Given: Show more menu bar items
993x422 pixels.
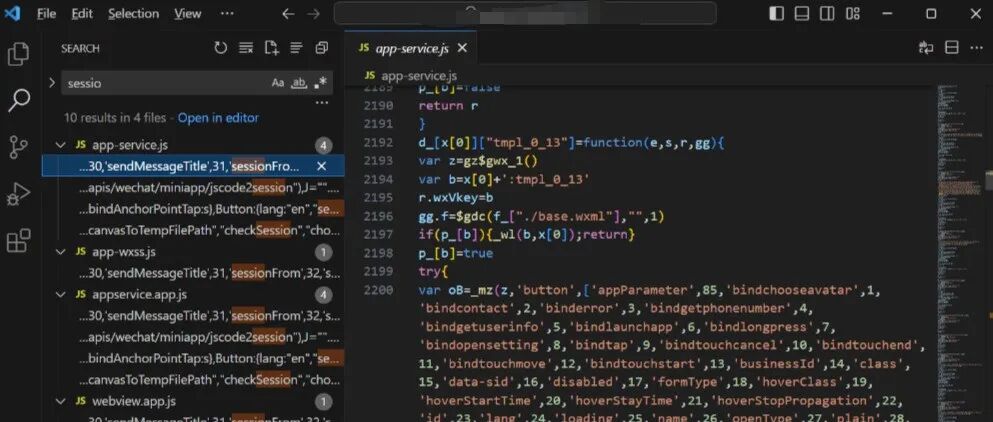Looking at the screenshot, I should click(227, 14).
